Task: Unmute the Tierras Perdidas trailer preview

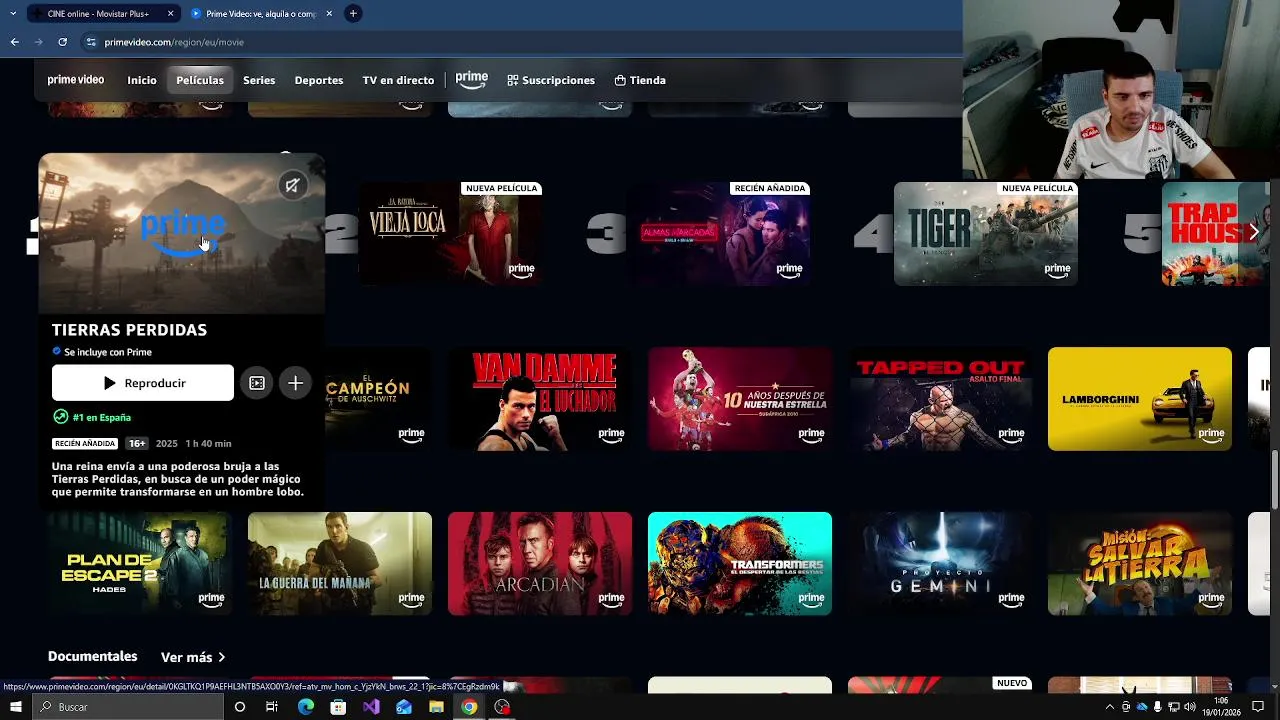Action: (x=292, y=185)
